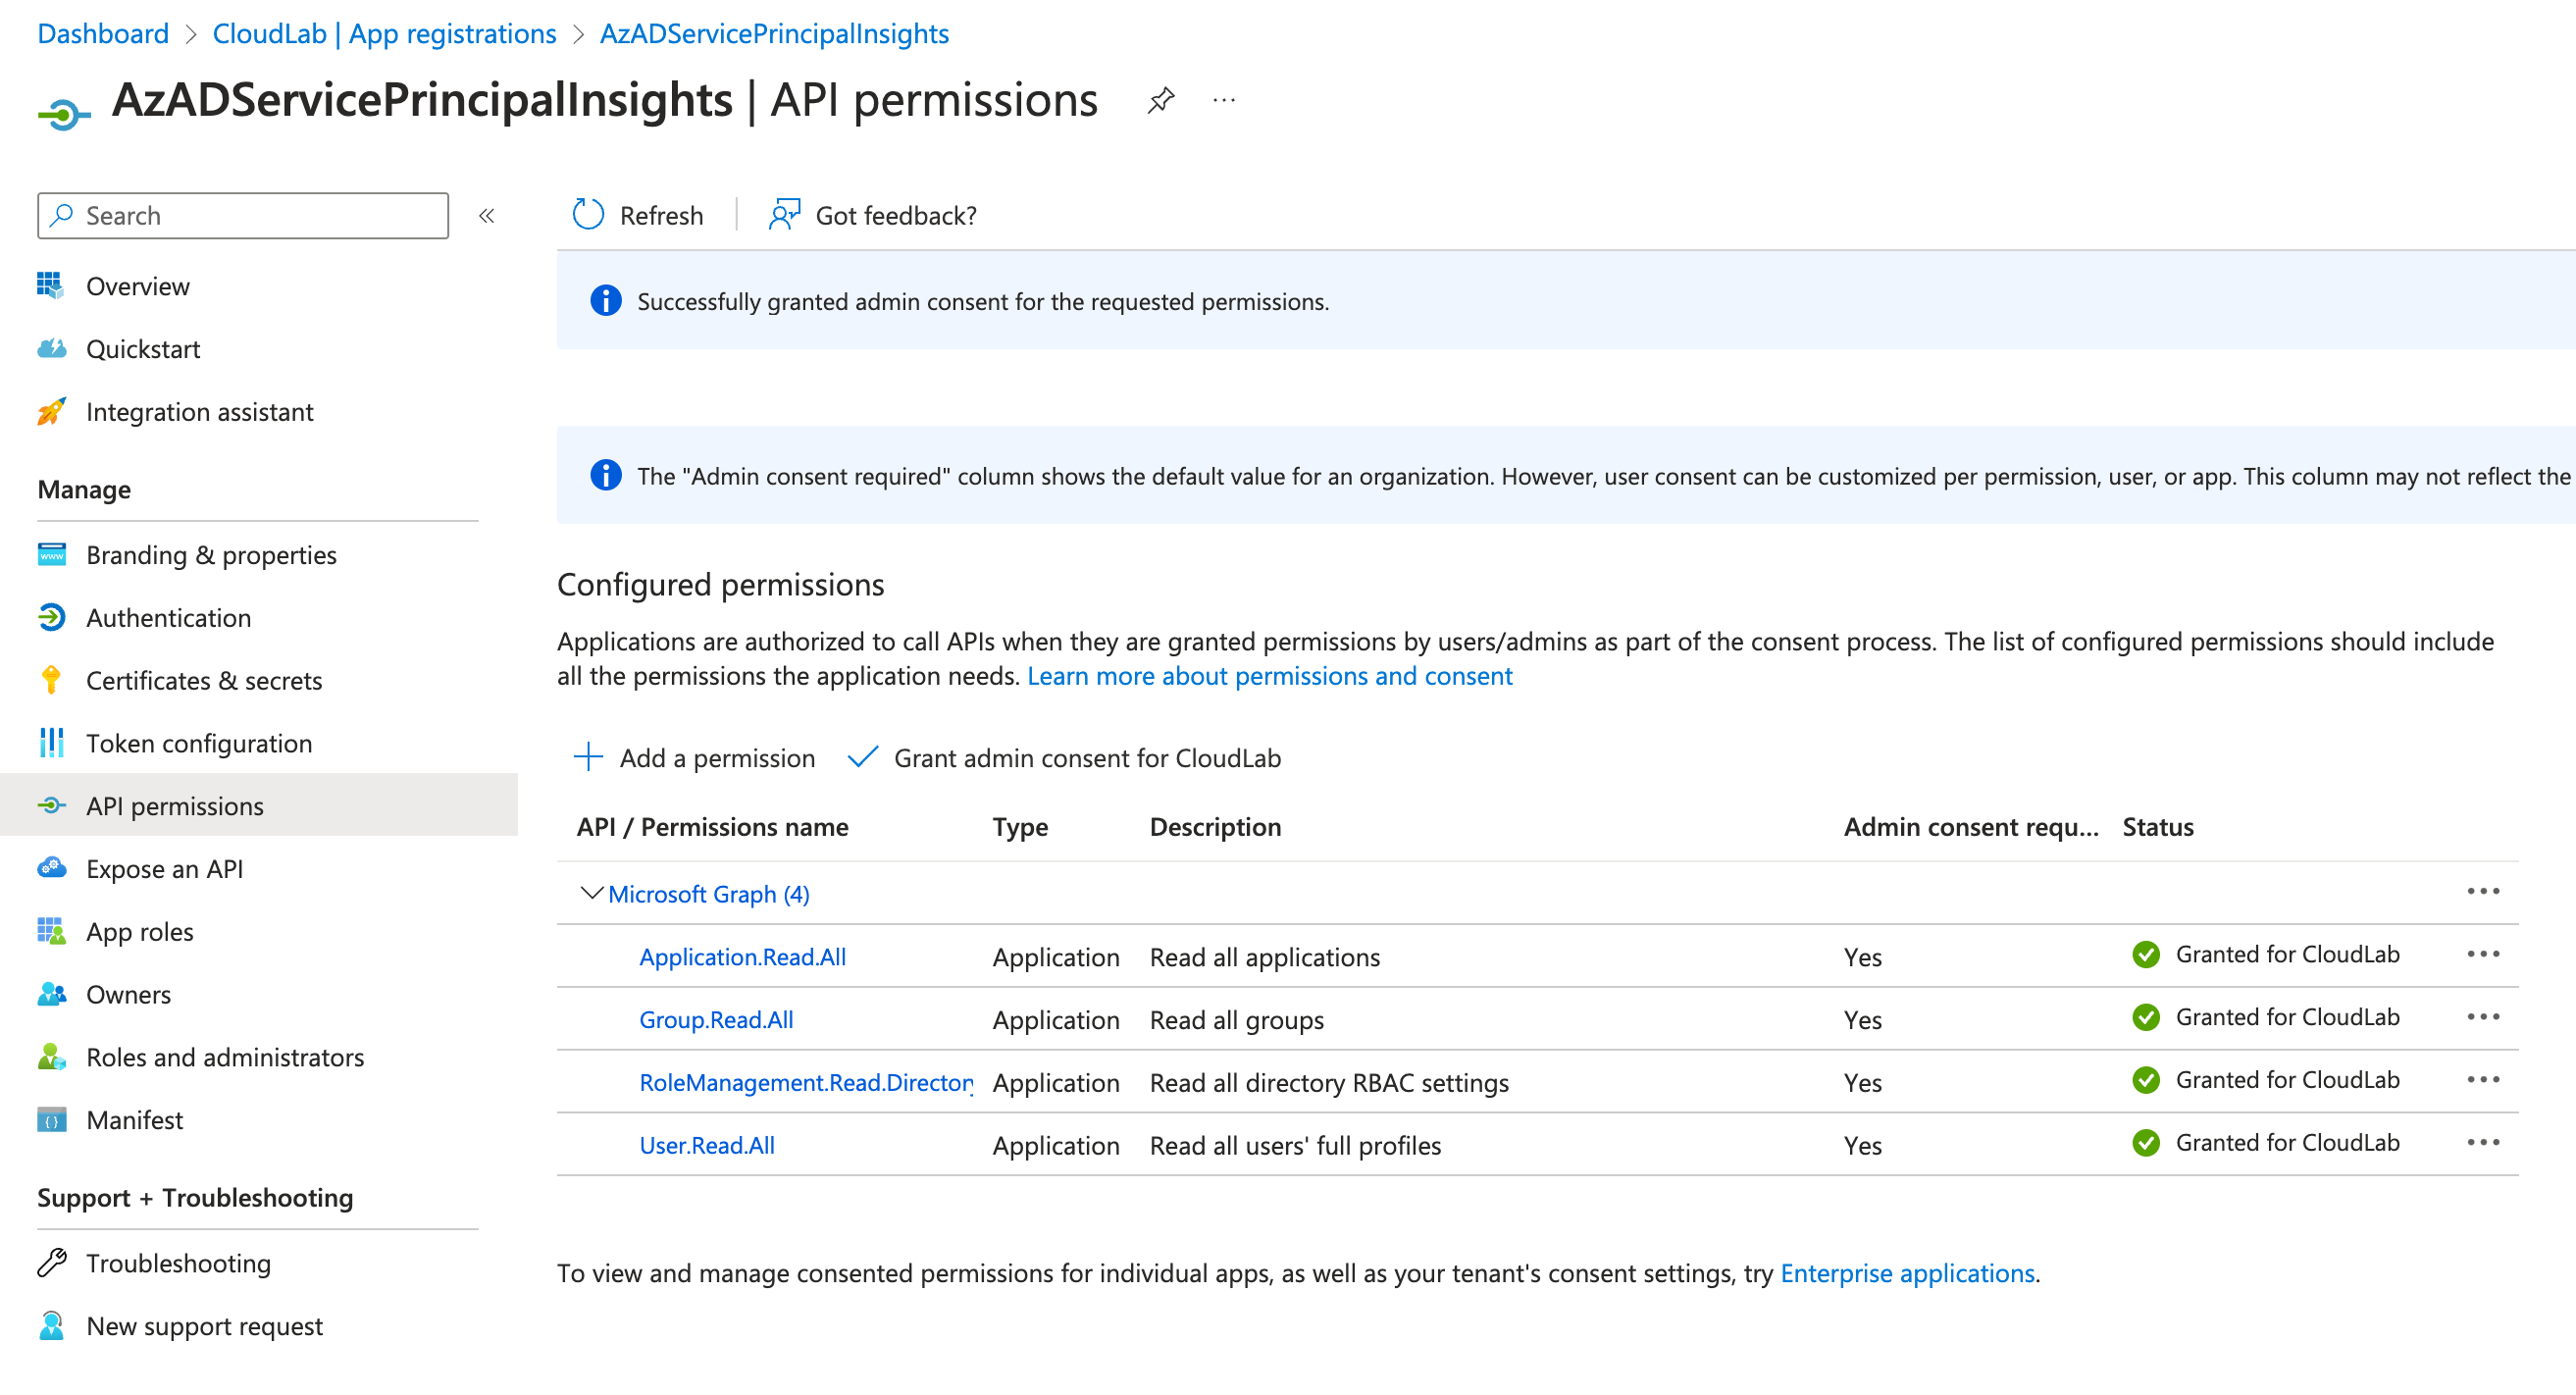Open the RoleManagement.Read.Directory permission link
The height and width of the screenshot is (1395, 2576).
point(806,1083)
